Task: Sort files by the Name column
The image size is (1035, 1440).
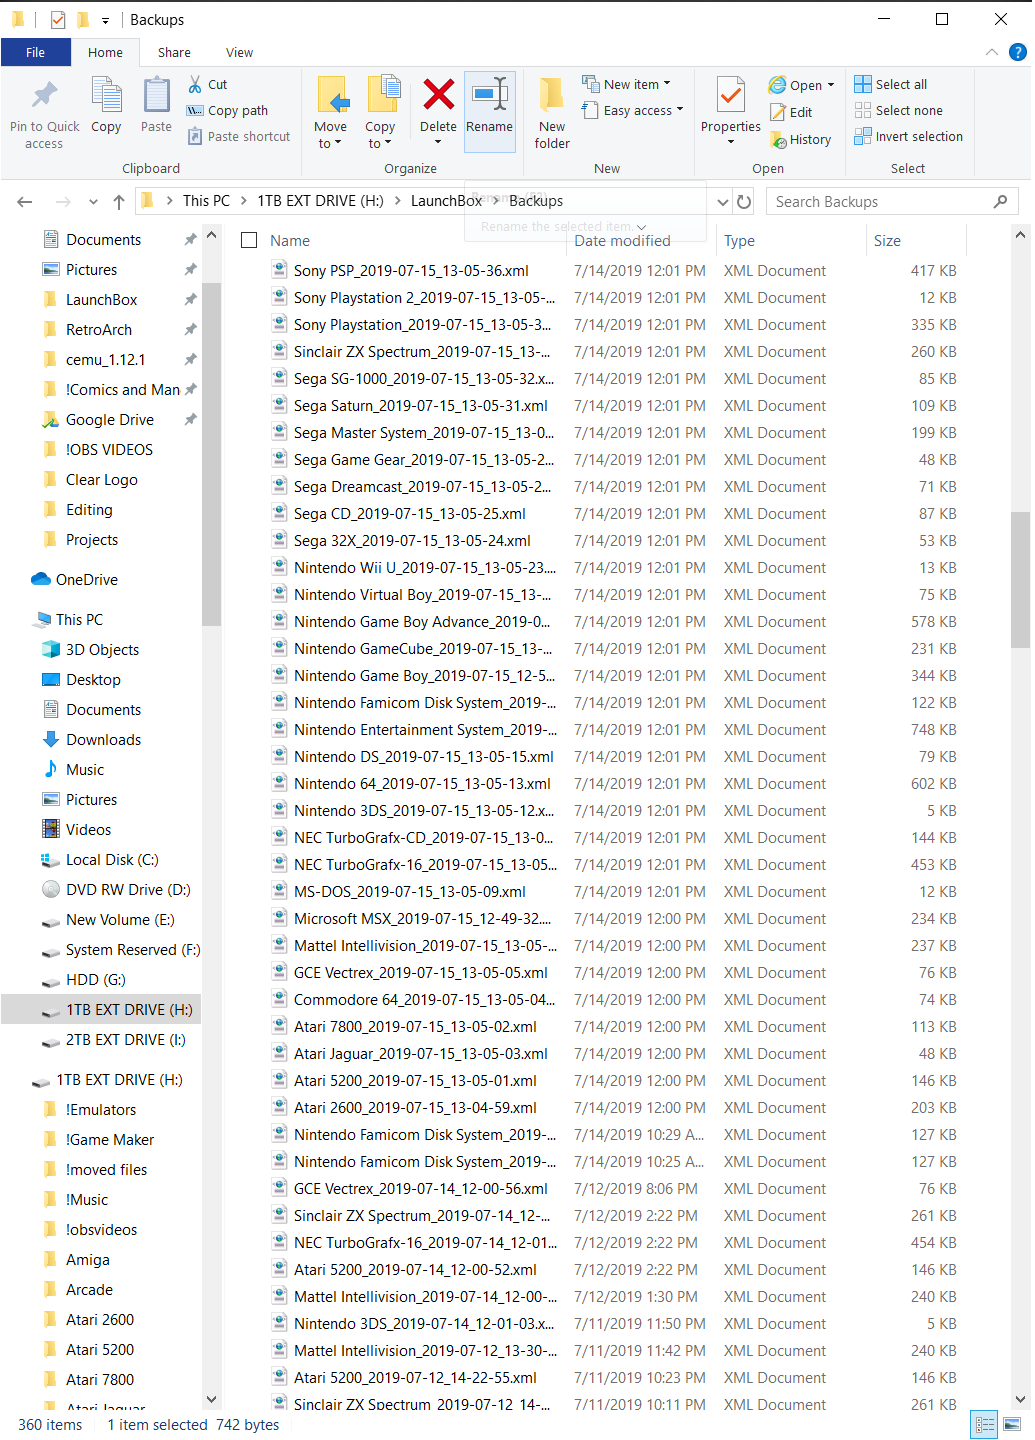Action: click(x=290, y=241)
